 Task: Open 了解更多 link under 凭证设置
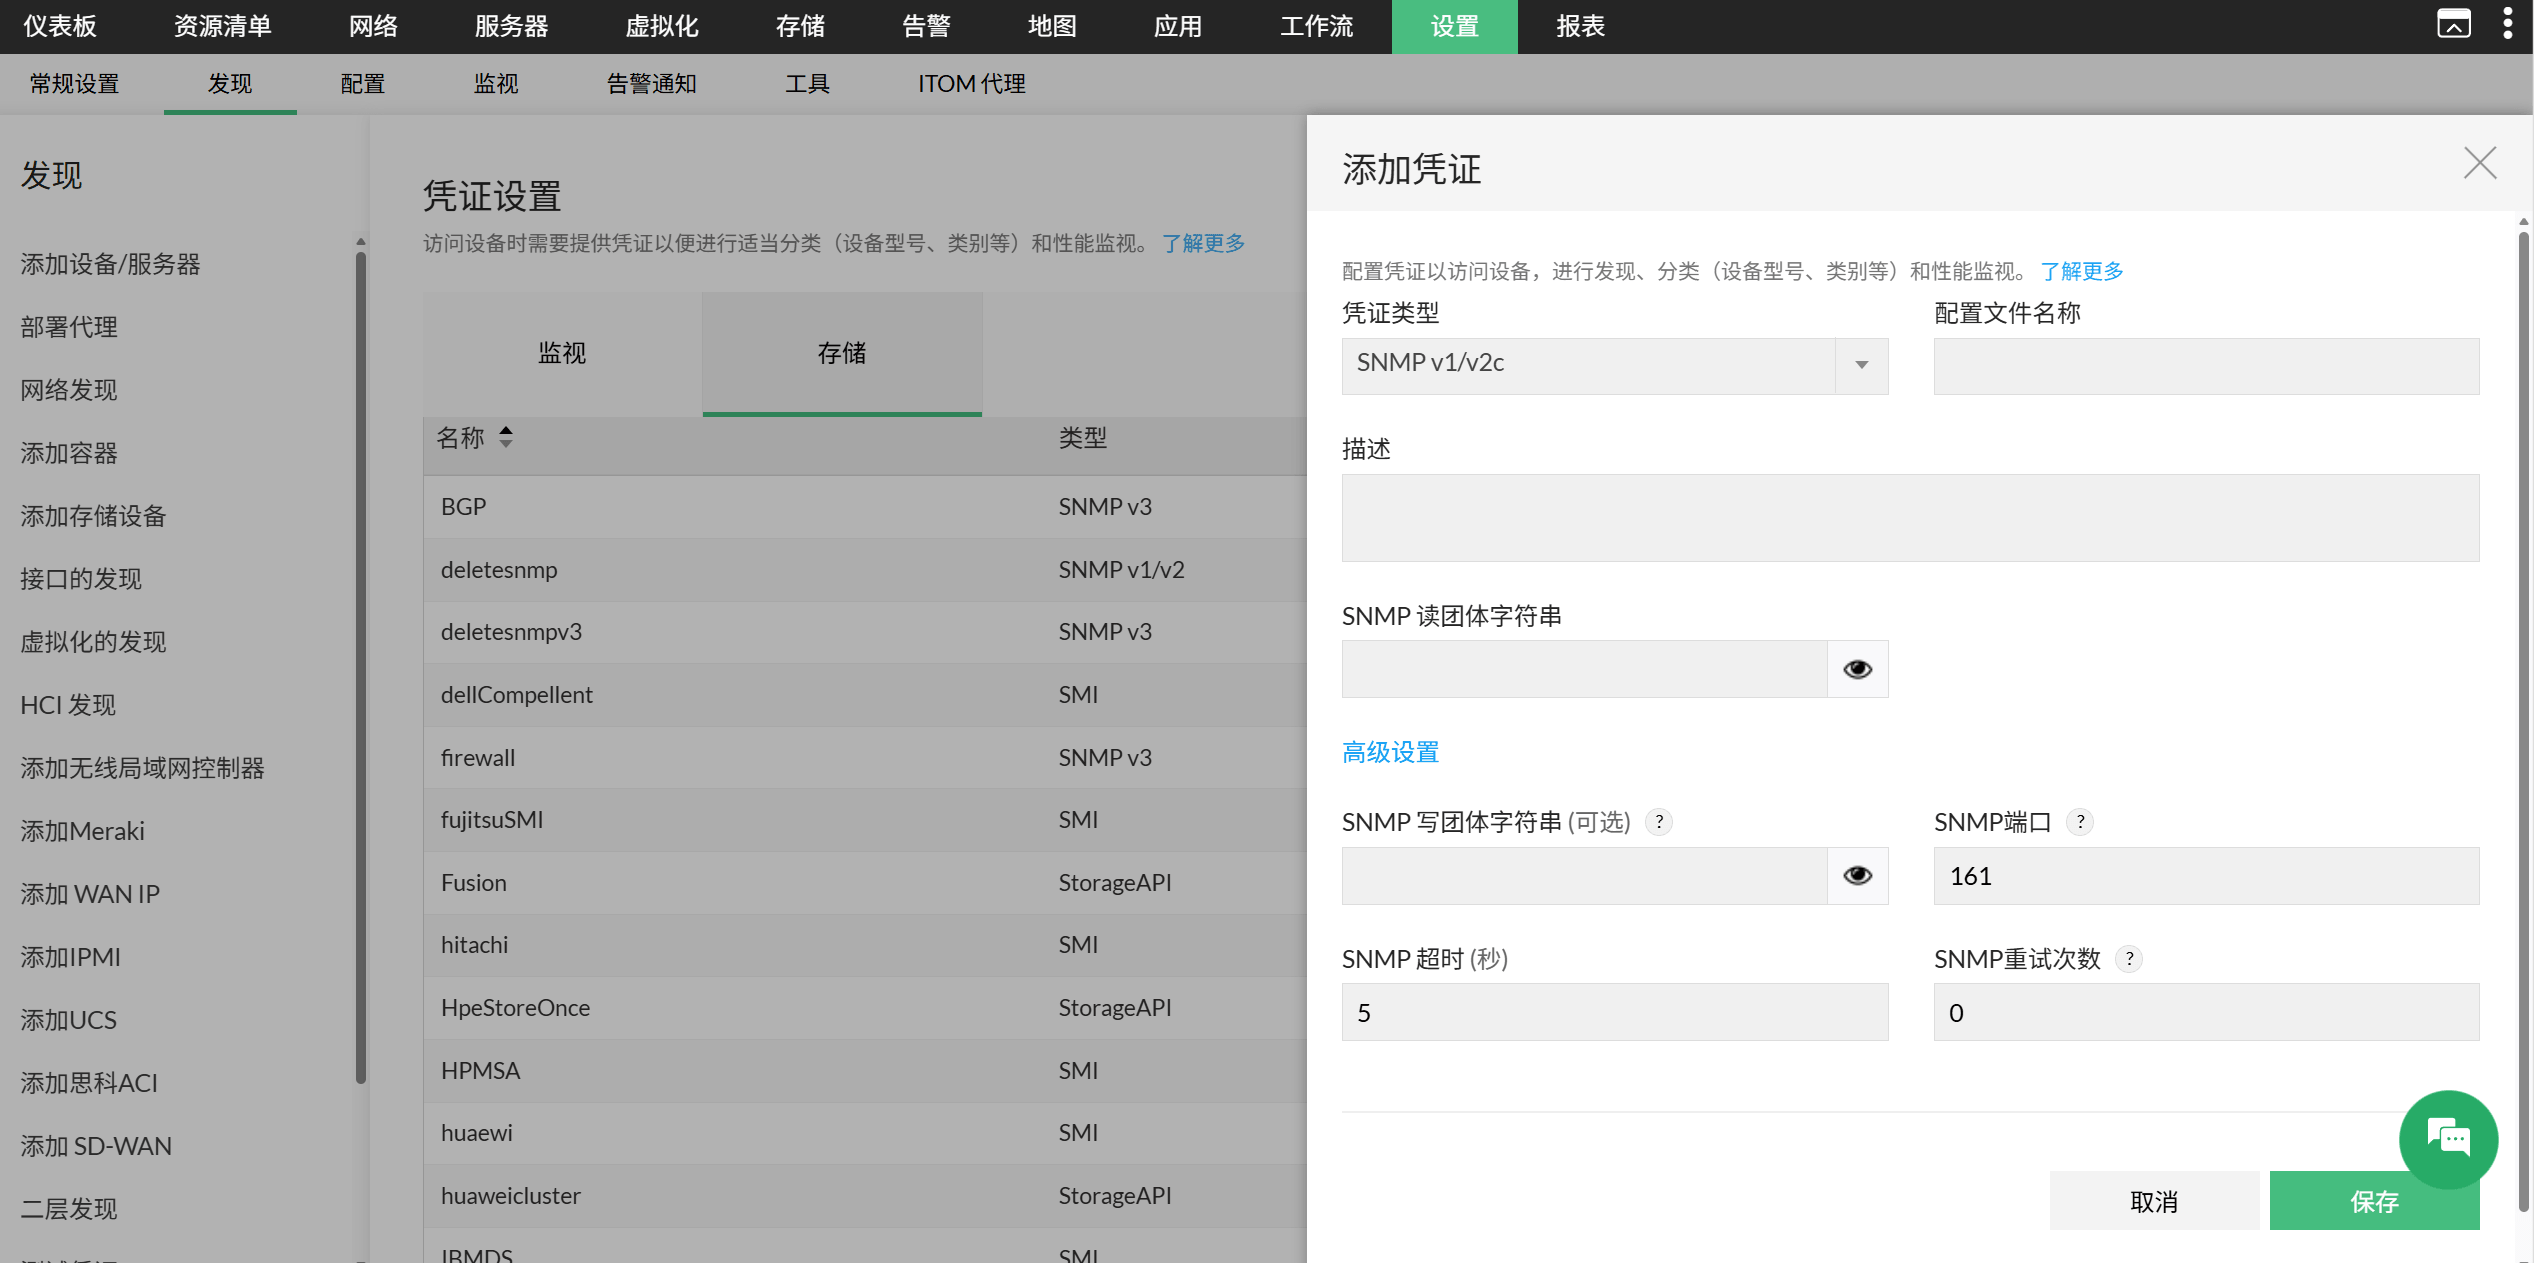[1203, 243]
